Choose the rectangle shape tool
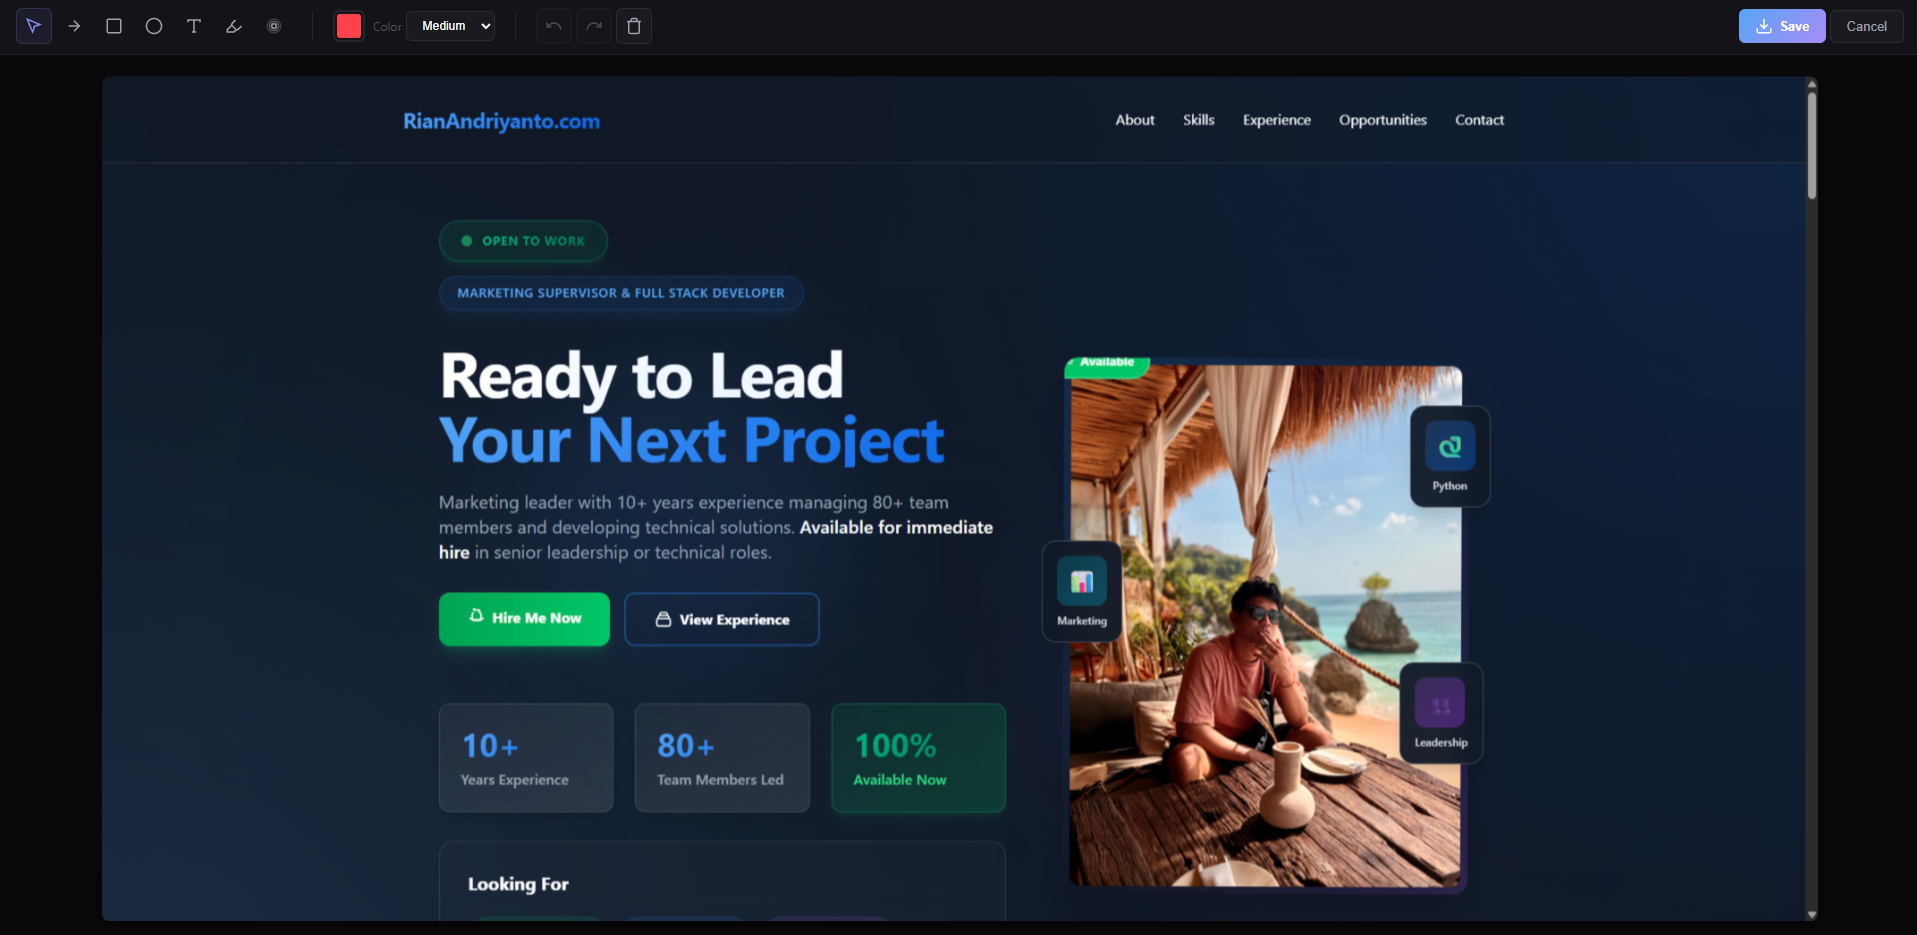 pos(114,26)
